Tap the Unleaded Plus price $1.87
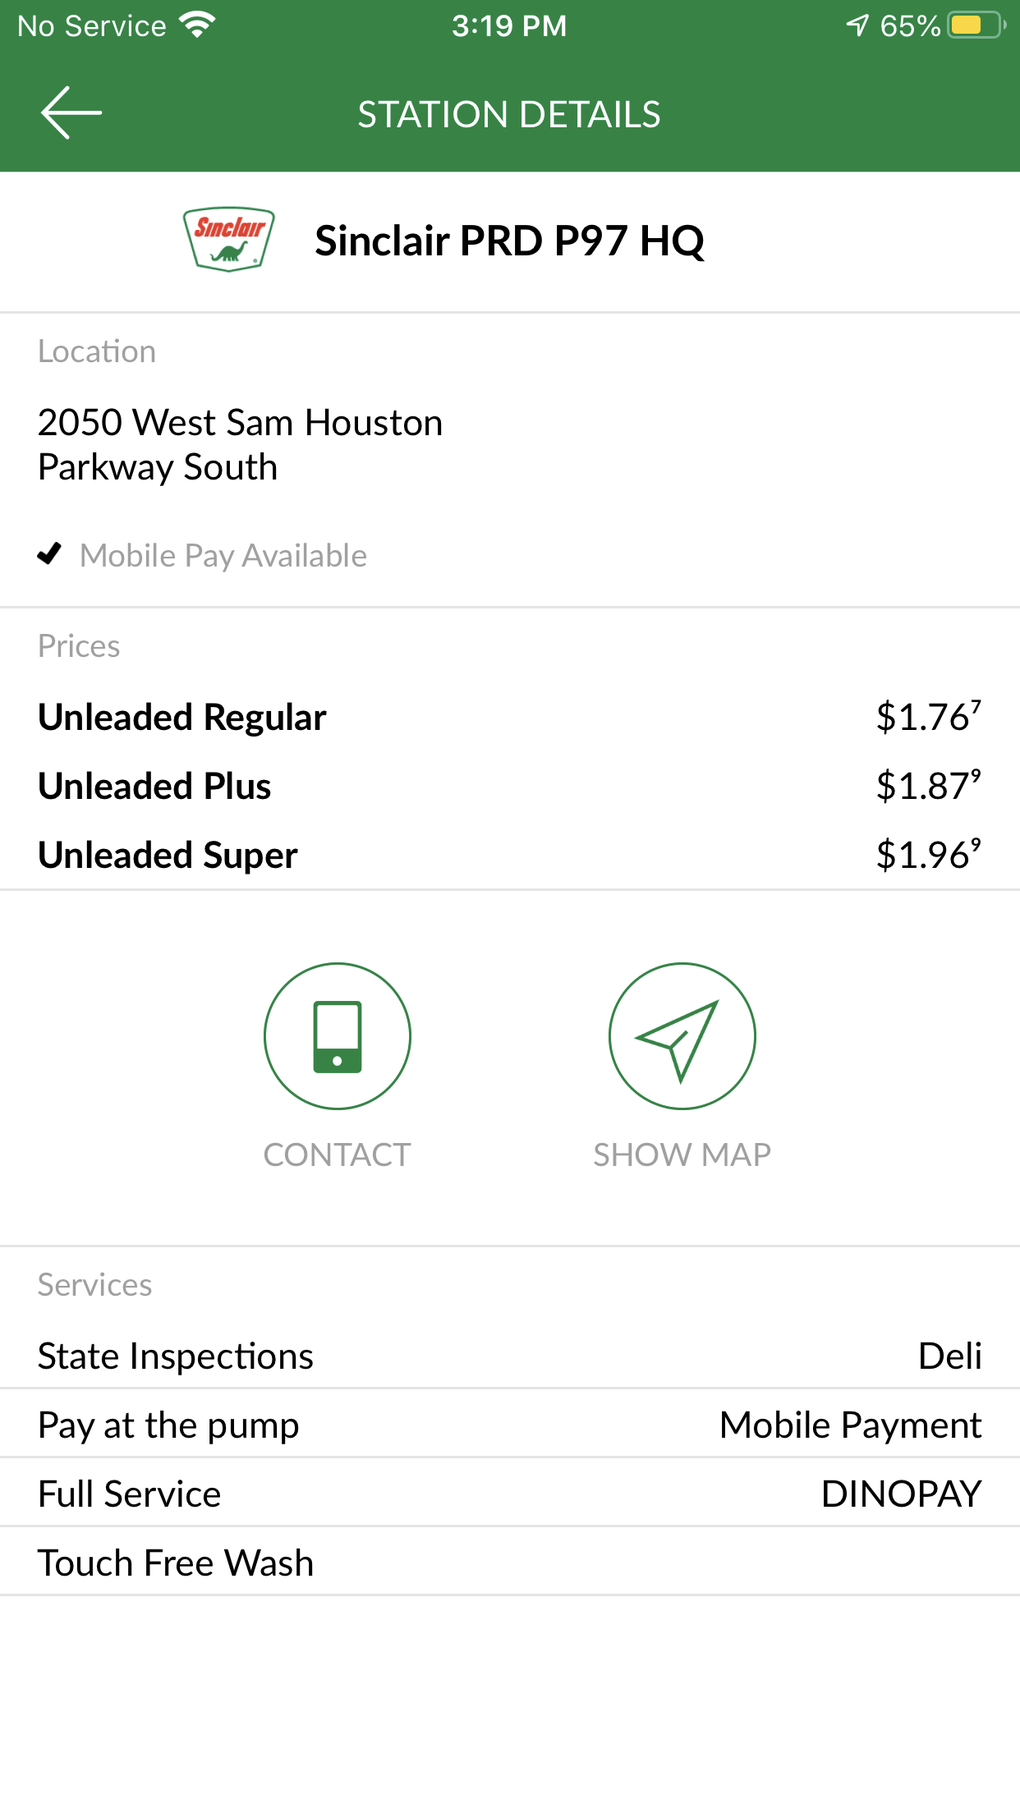Screen dimensions: 1020x1813 click(x=928, y=786)
